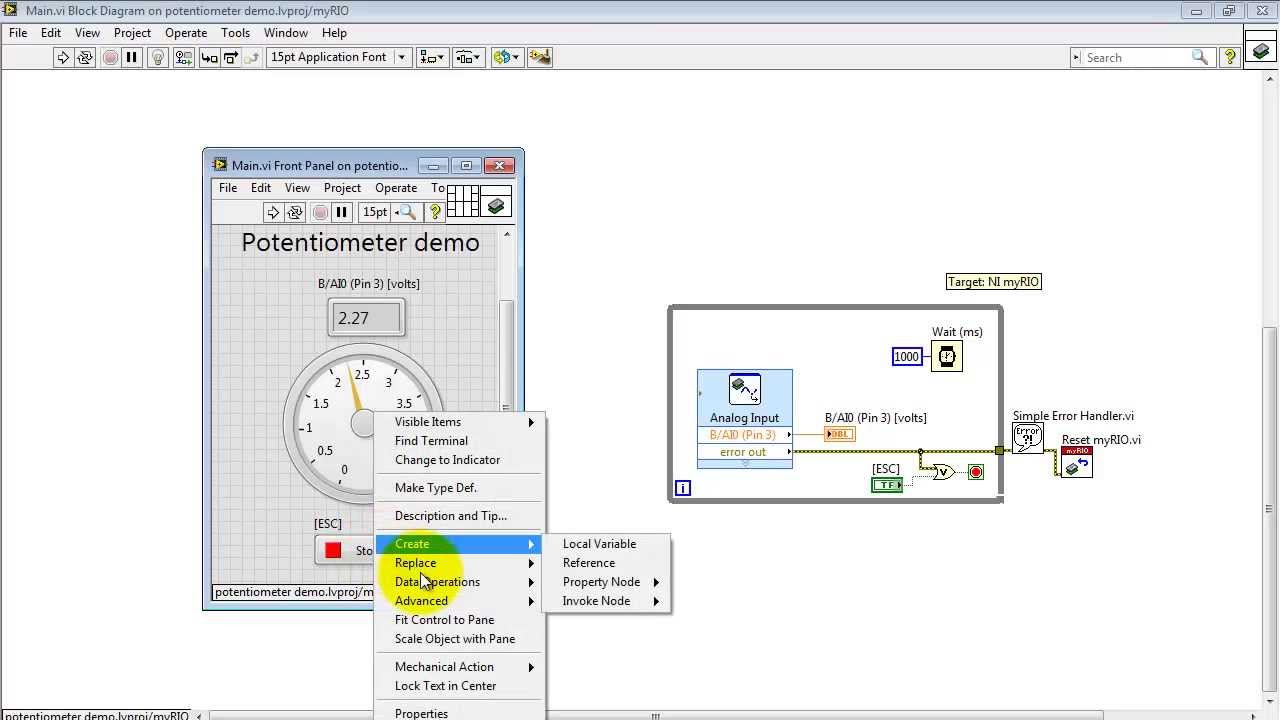The image size is (1280, 720).
Task: Click the TF boolean terminal under [ESC]
Action: [887, 485]
